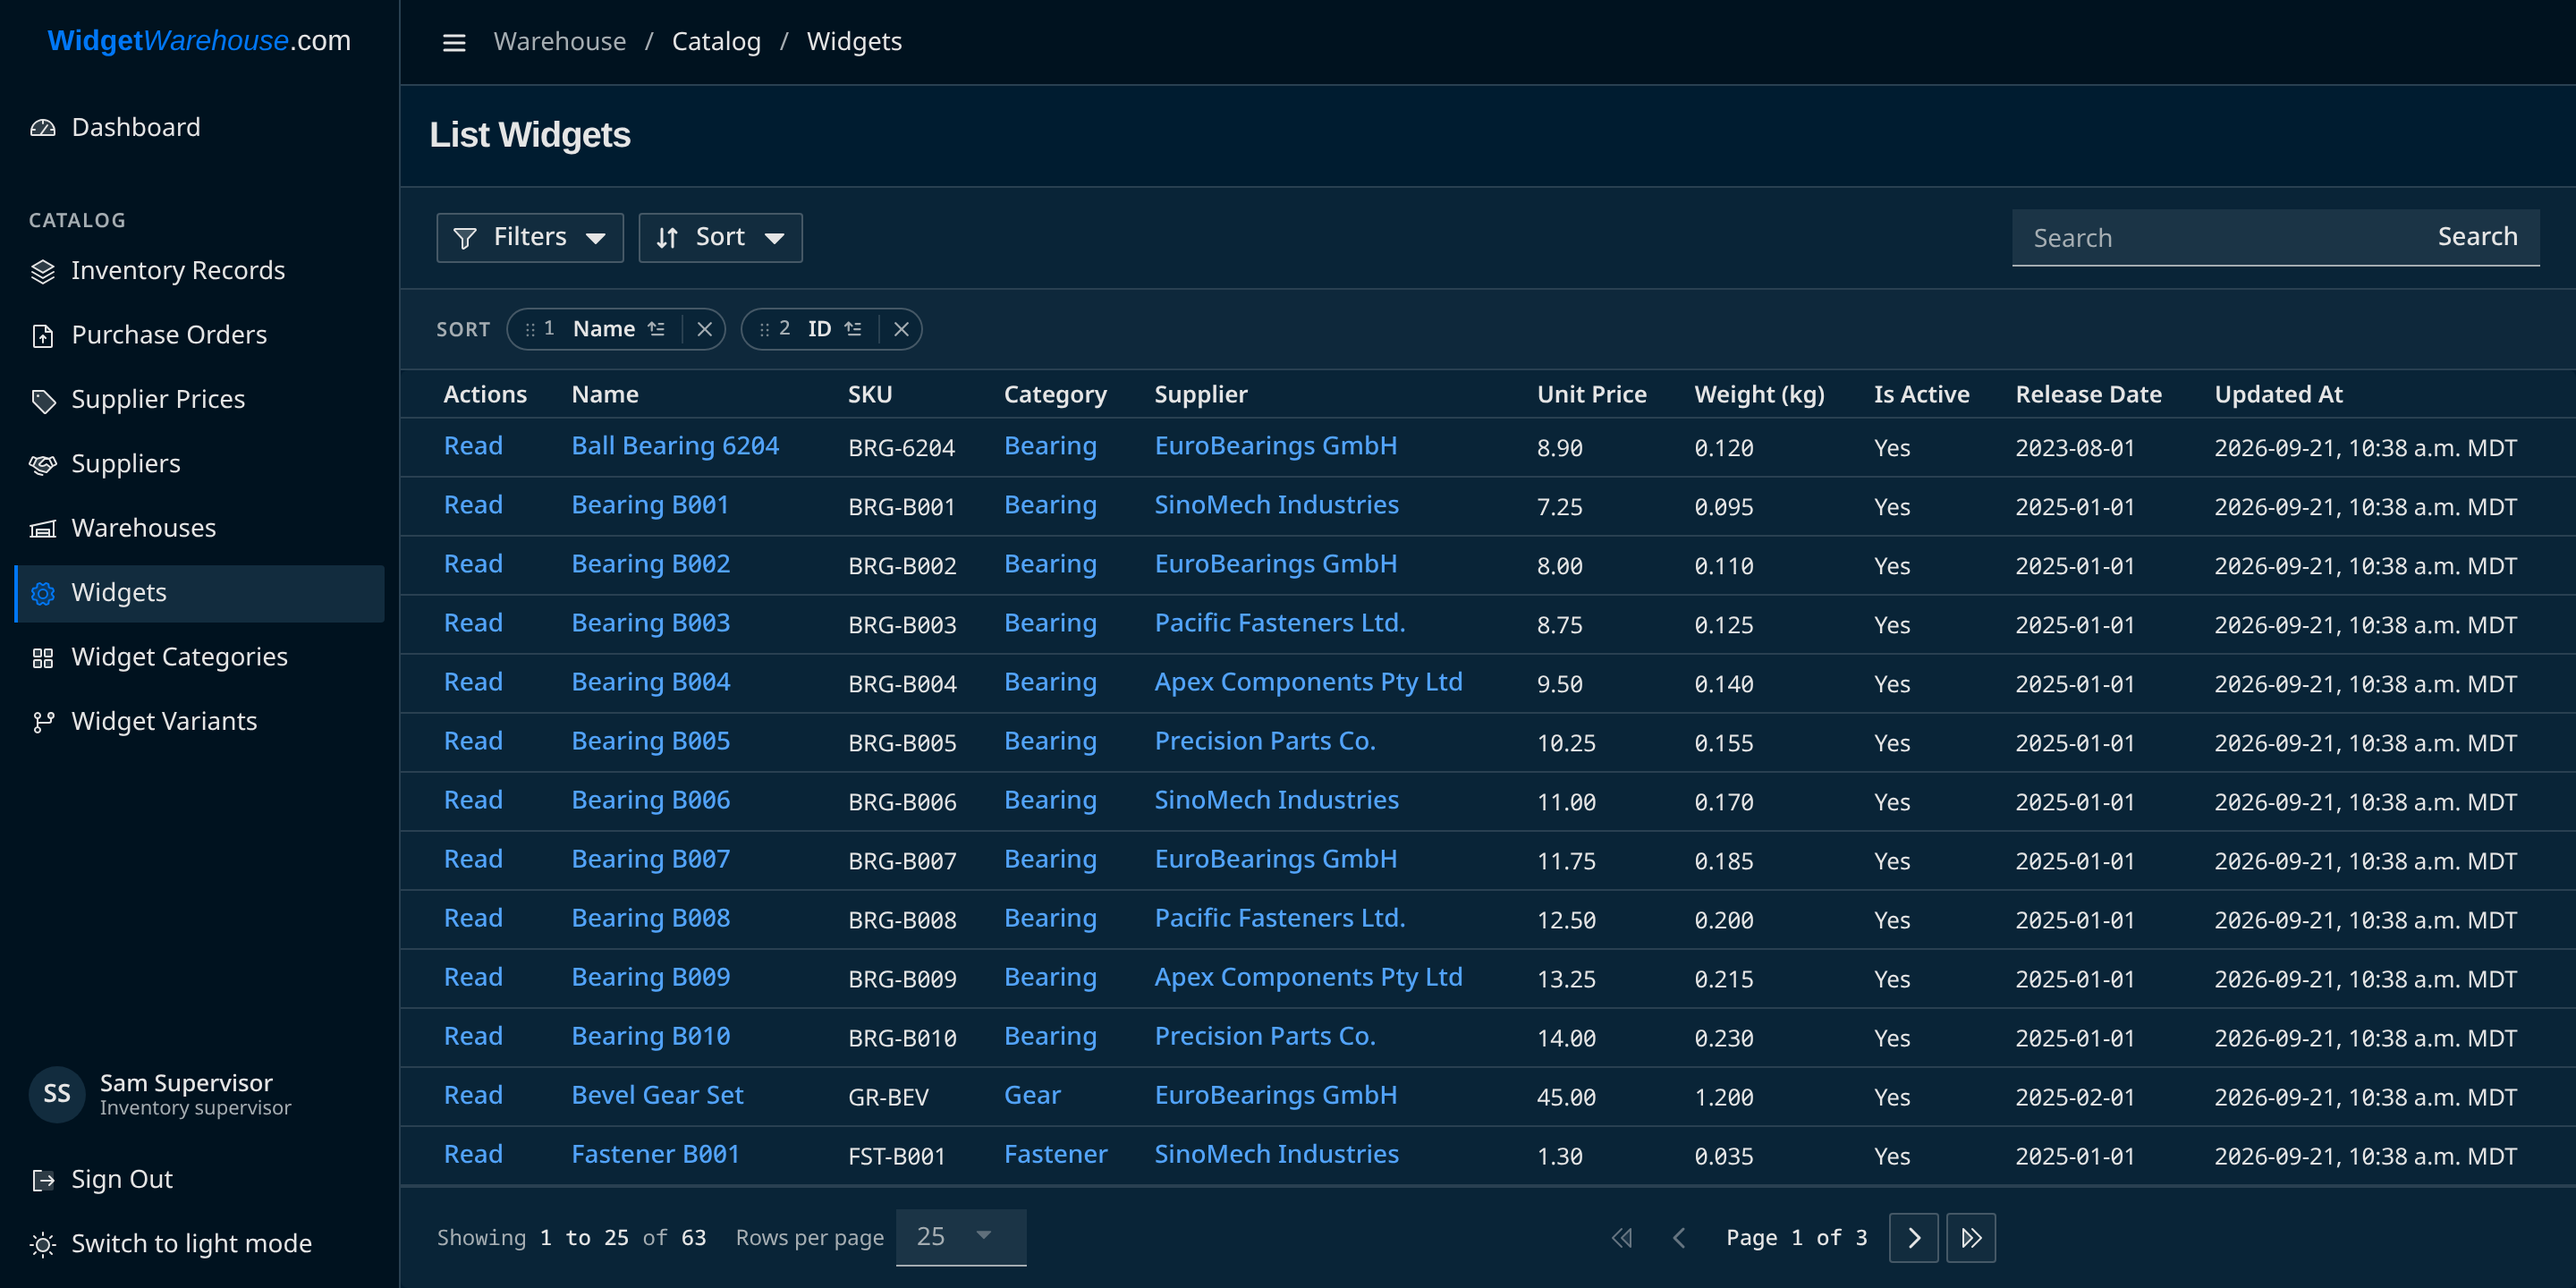Click into the Search input field
The width and height of the screenshot is (2576, 1288).
pos(2213,238)
